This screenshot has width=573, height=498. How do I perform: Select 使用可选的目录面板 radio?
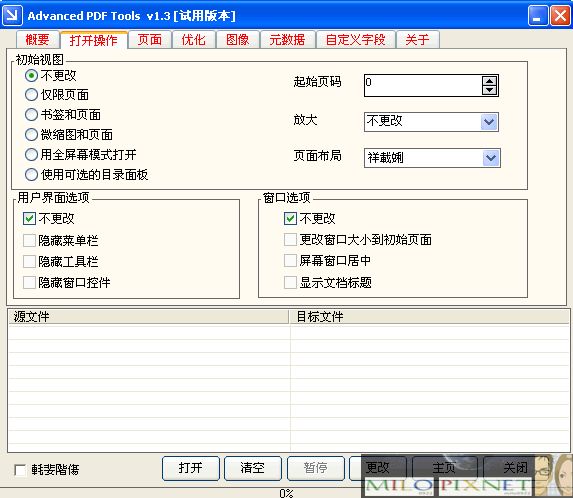coord(31,175)
